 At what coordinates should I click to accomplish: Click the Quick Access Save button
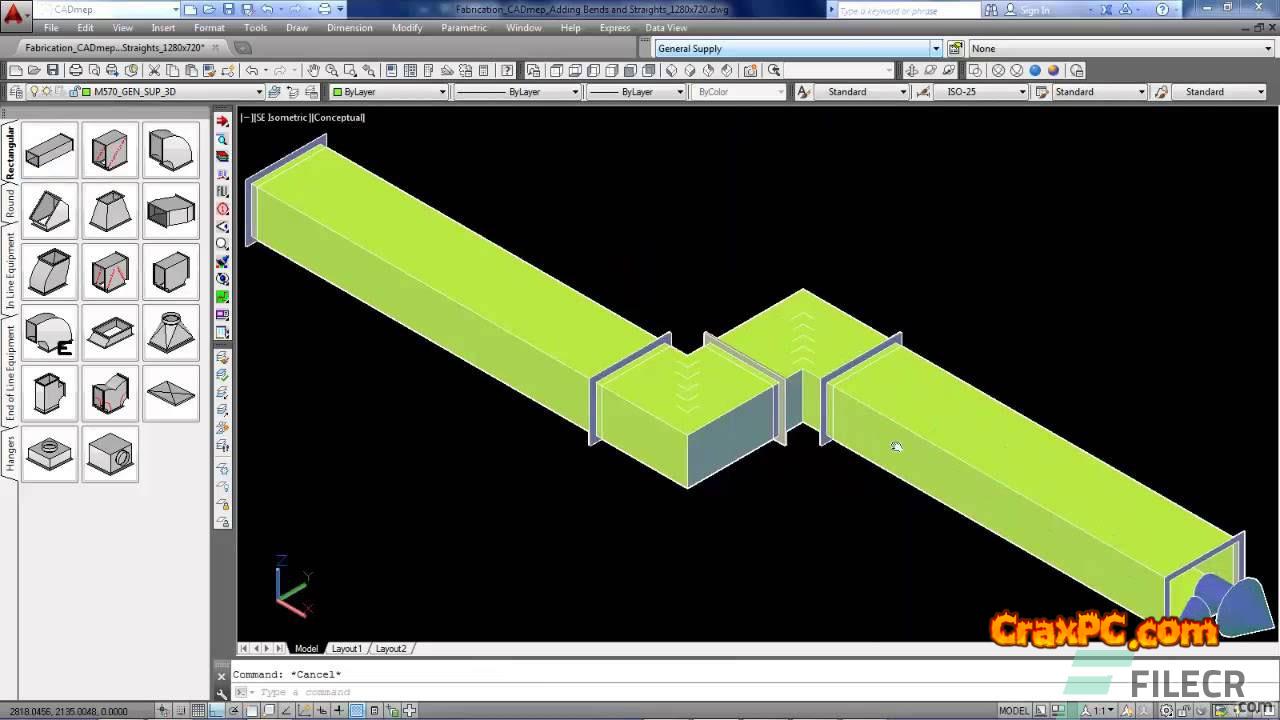pyautogui.click(x=228, y=9)
